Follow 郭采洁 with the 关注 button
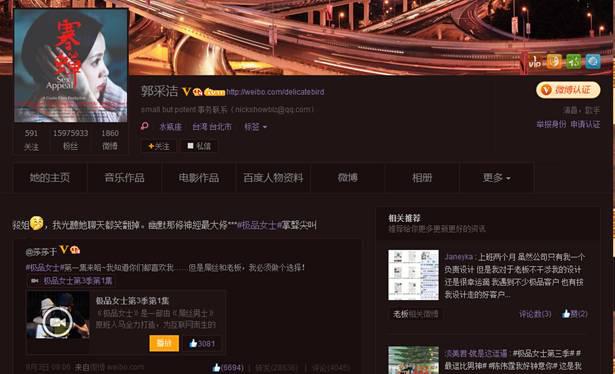 click(x=159, y=146)
